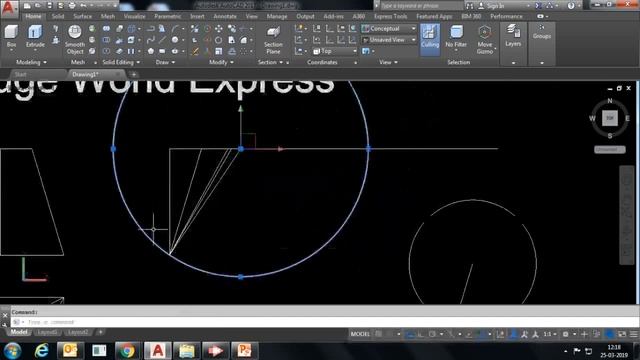Toggle the Culling selection button
640x360 pixels.
click(x=430, y=39)
